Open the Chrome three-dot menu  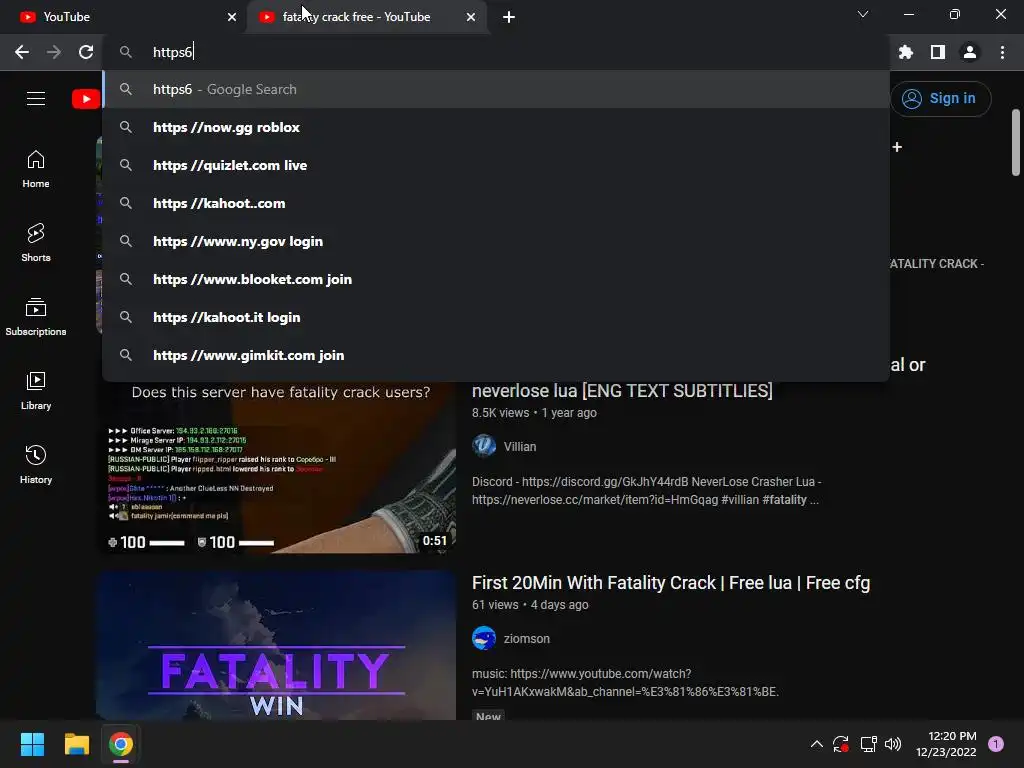(1002, 52)
